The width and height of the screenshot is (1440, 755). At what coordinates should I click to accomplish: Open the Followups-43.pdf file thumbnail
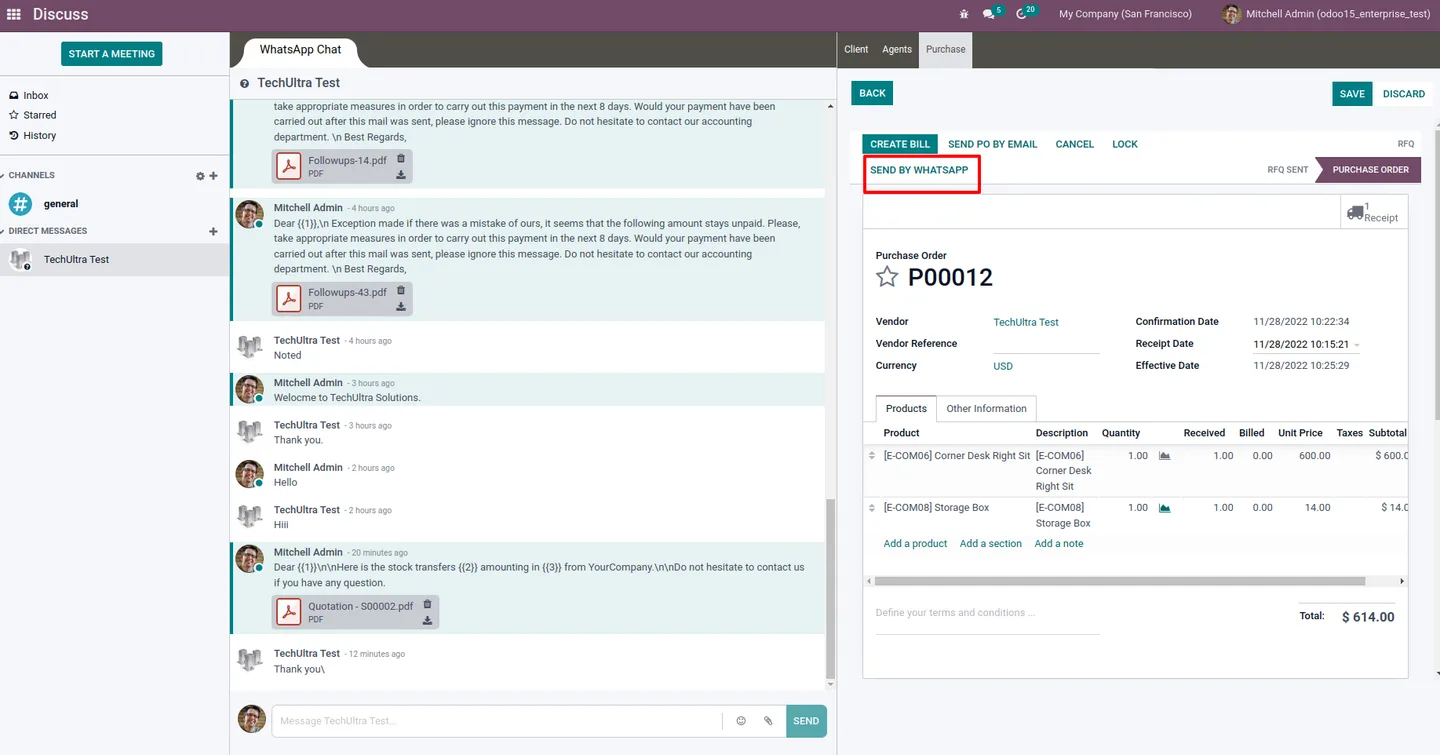click(289, 299)
